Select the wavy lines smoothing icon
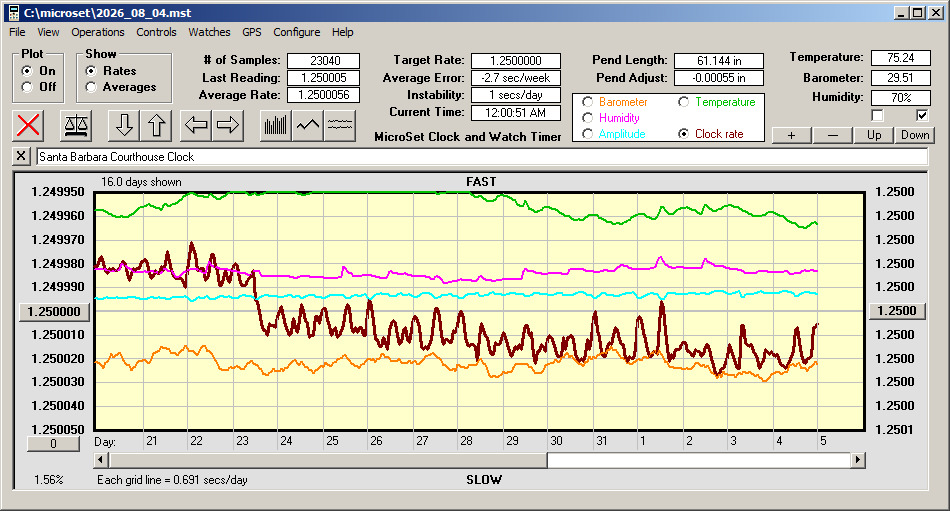This screenshot has height=511, width=950. (340, 125)
